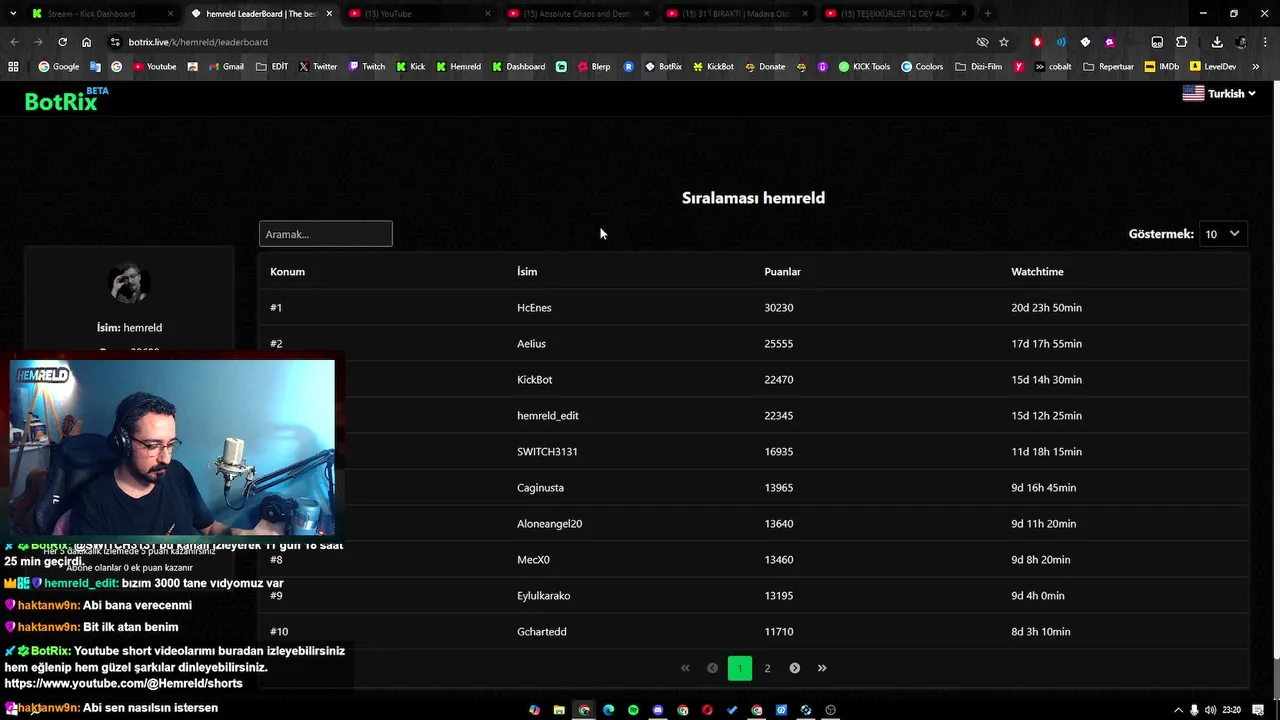Go to the previous page arrow
The width and height of the screenshot is (1280, 720).
(712, 668)
